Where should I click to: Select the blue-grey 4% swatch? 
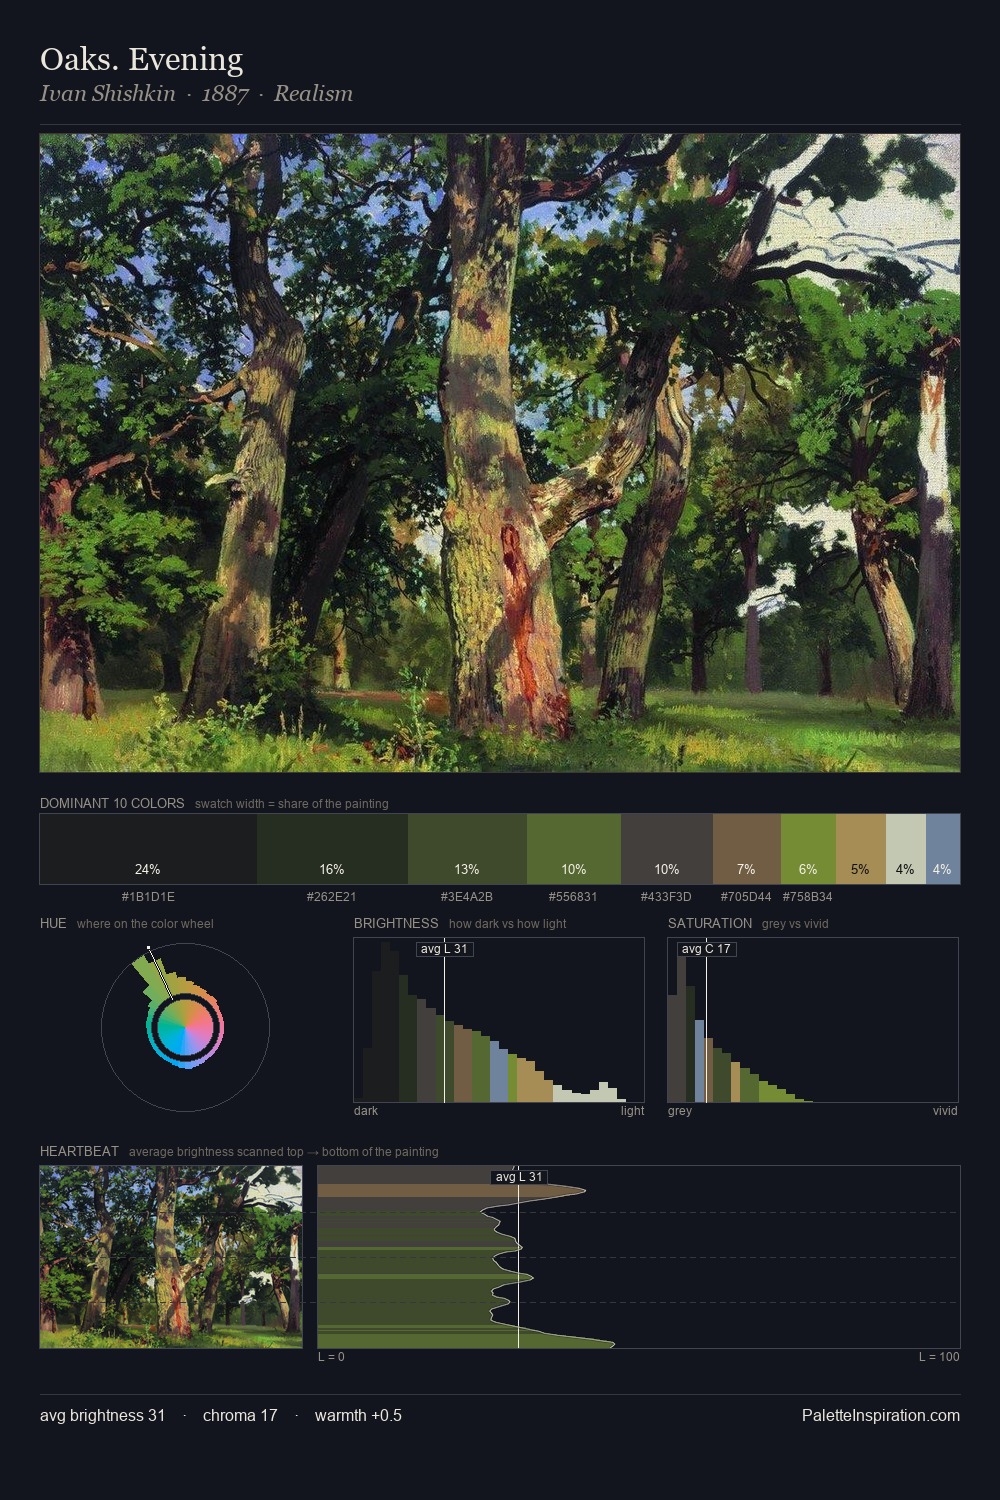(943, 849)
